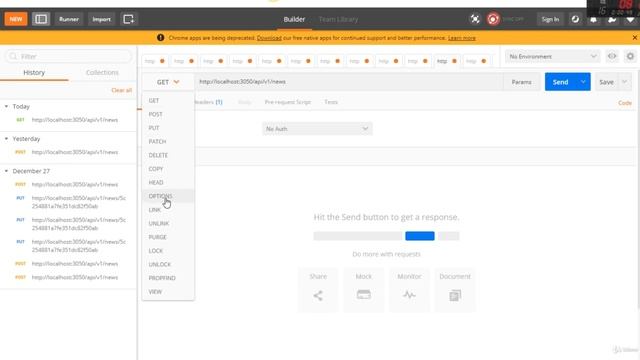The height and width of the screenshot is (360, 640).
Task: Focus the Filter search field
Action: [69, 56]
